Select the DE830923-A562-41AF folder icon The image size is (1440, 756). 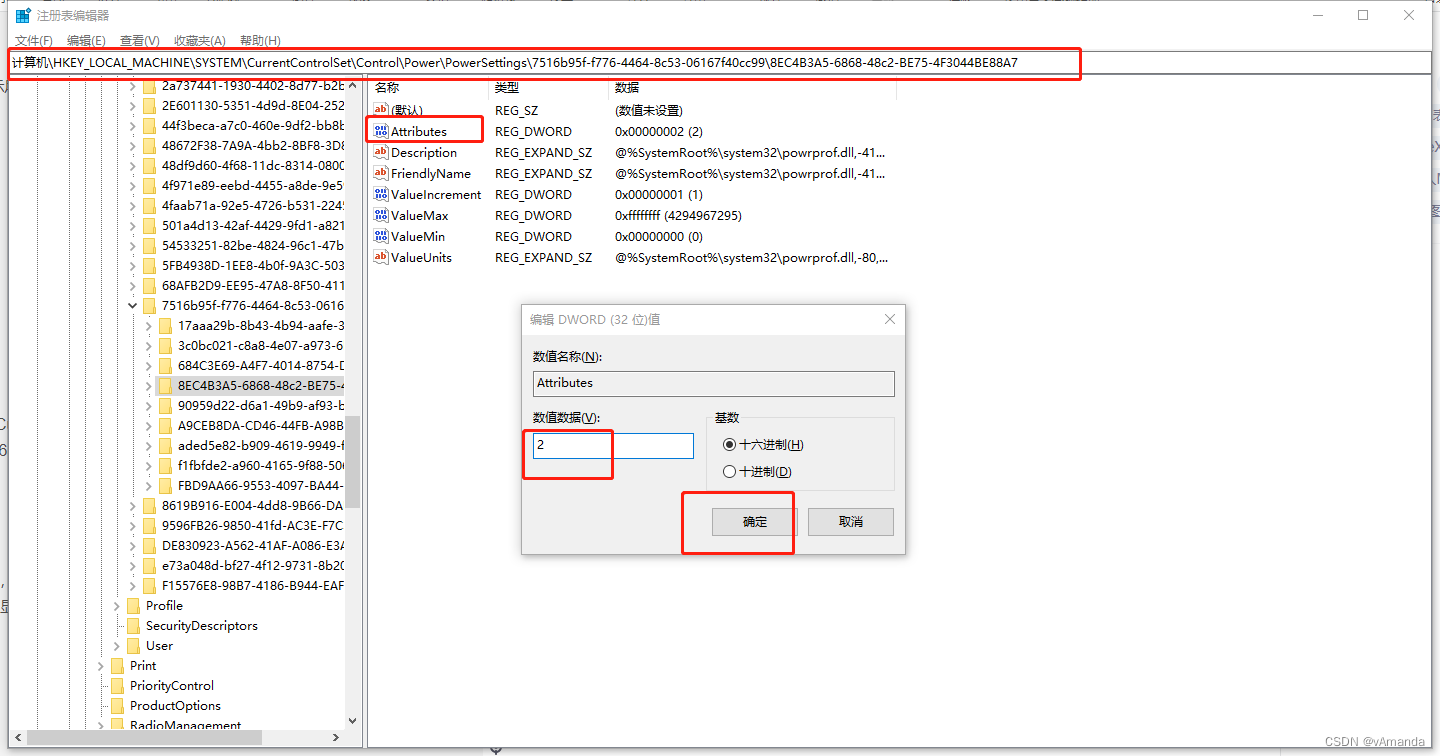tap(150, 545)
